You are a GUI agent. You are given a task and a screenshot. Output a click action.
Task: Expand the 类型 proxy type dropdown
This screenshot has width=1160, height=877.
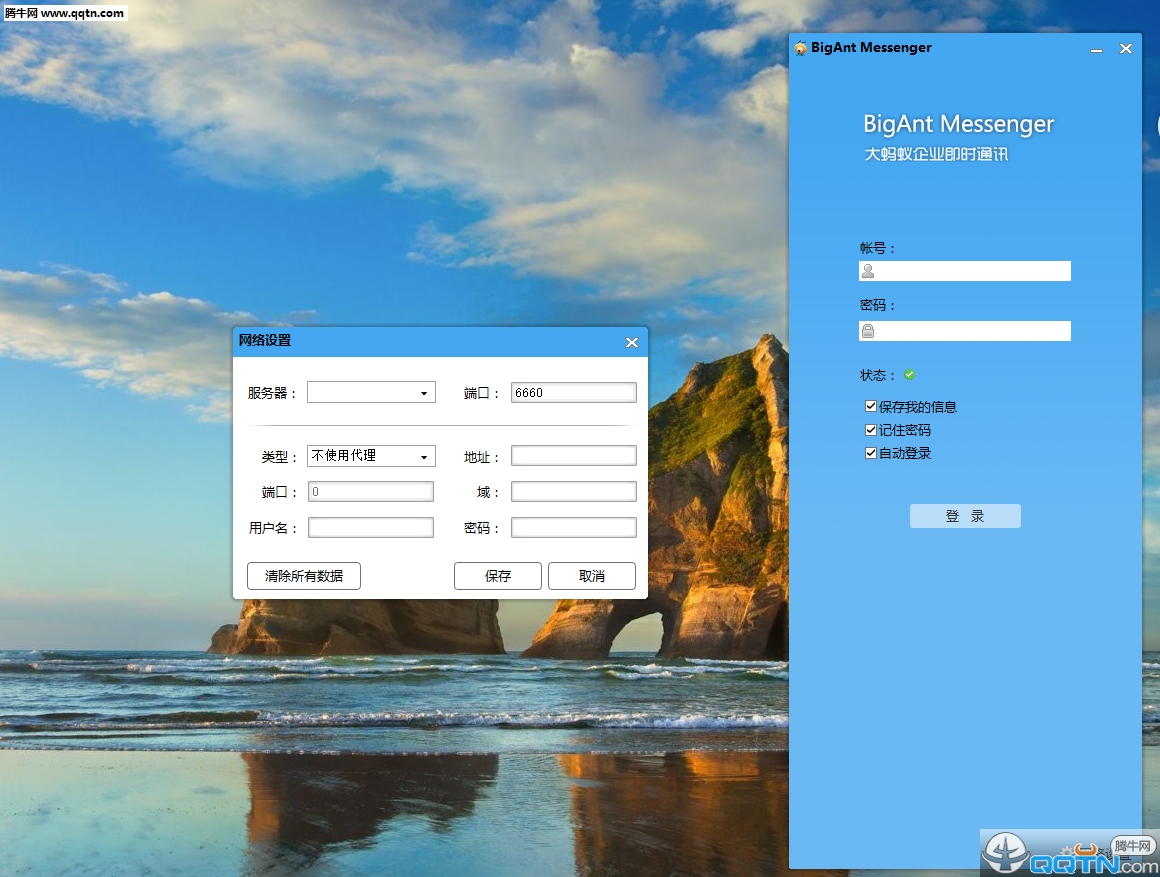tap(424, 457)
